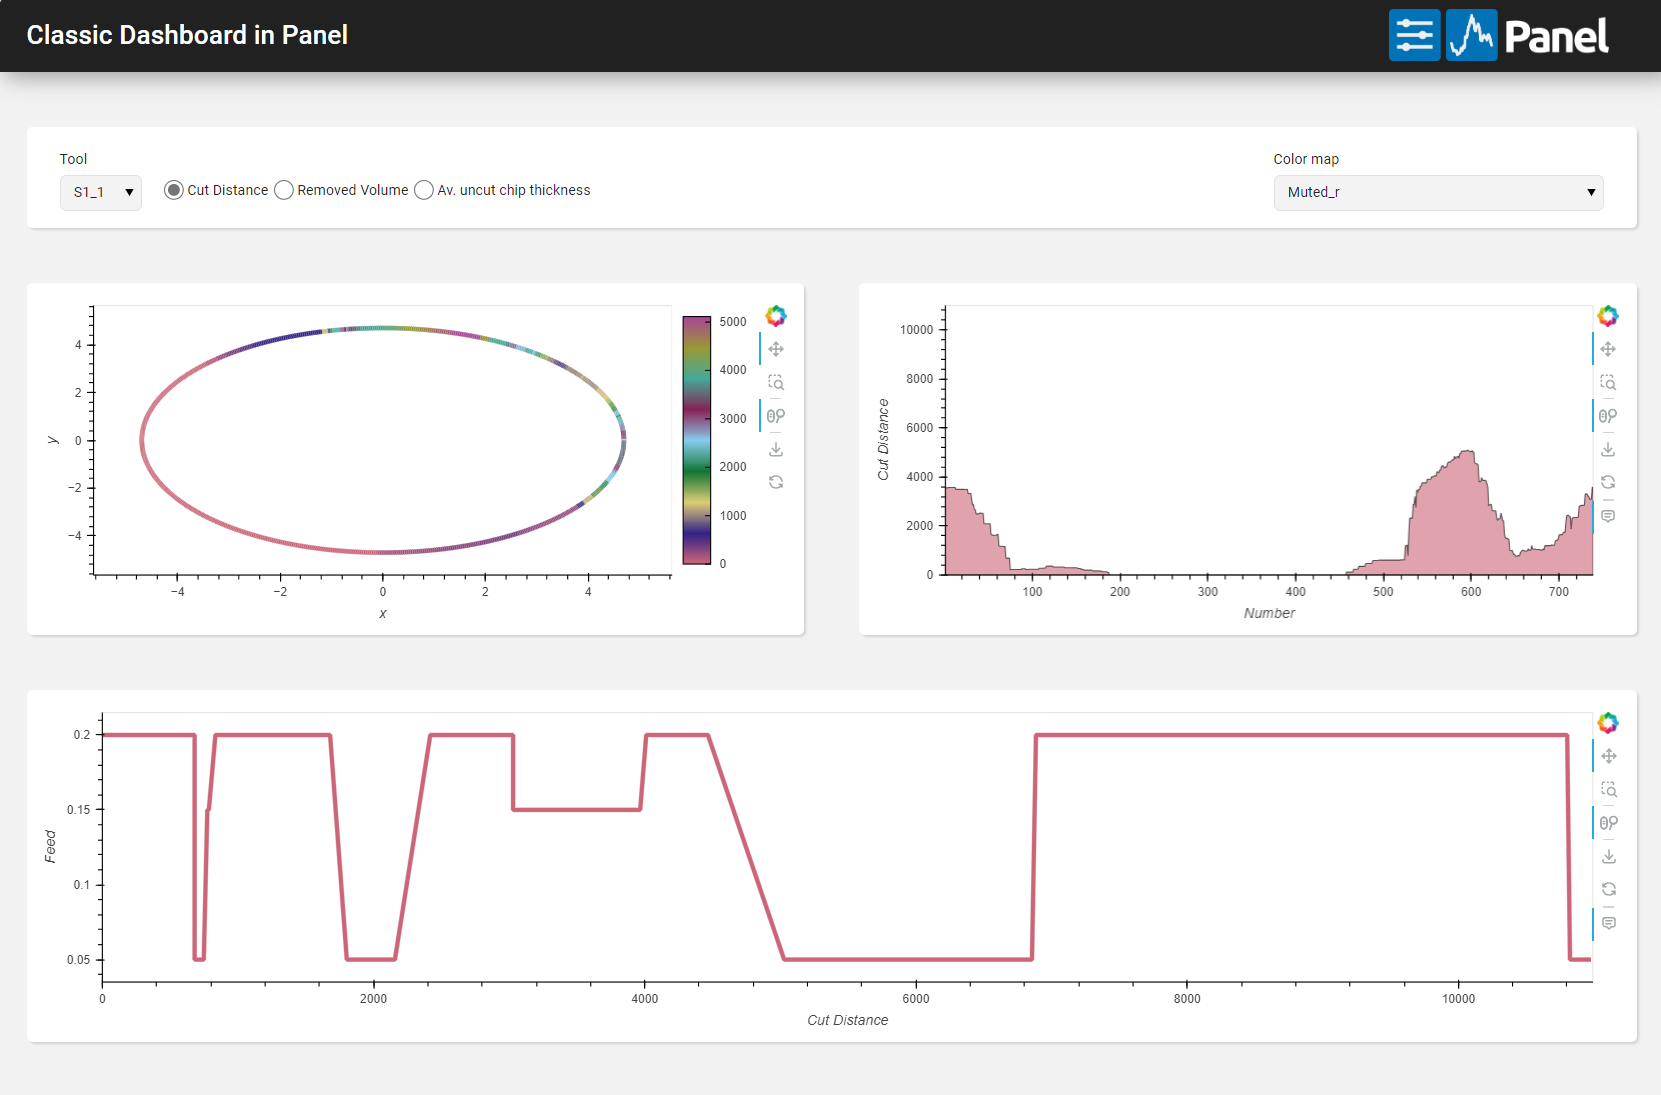This screenshot has width=1661, height=1095.
Task: Reset the Feed line plot view
Action: coord(1609,890)
